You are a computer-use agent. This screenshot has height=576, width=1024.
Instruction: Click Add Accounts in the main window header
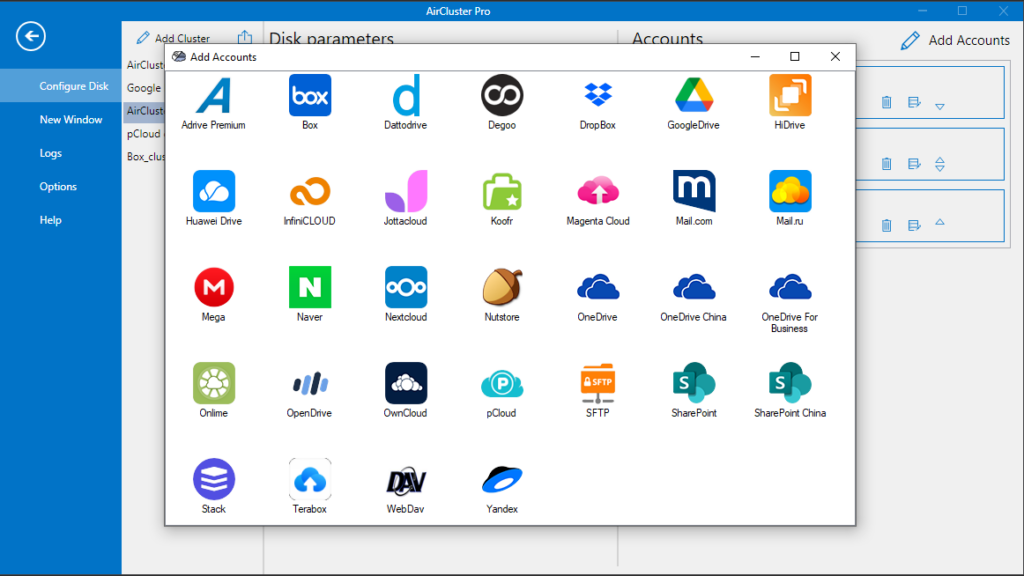[x=955, y=40]
